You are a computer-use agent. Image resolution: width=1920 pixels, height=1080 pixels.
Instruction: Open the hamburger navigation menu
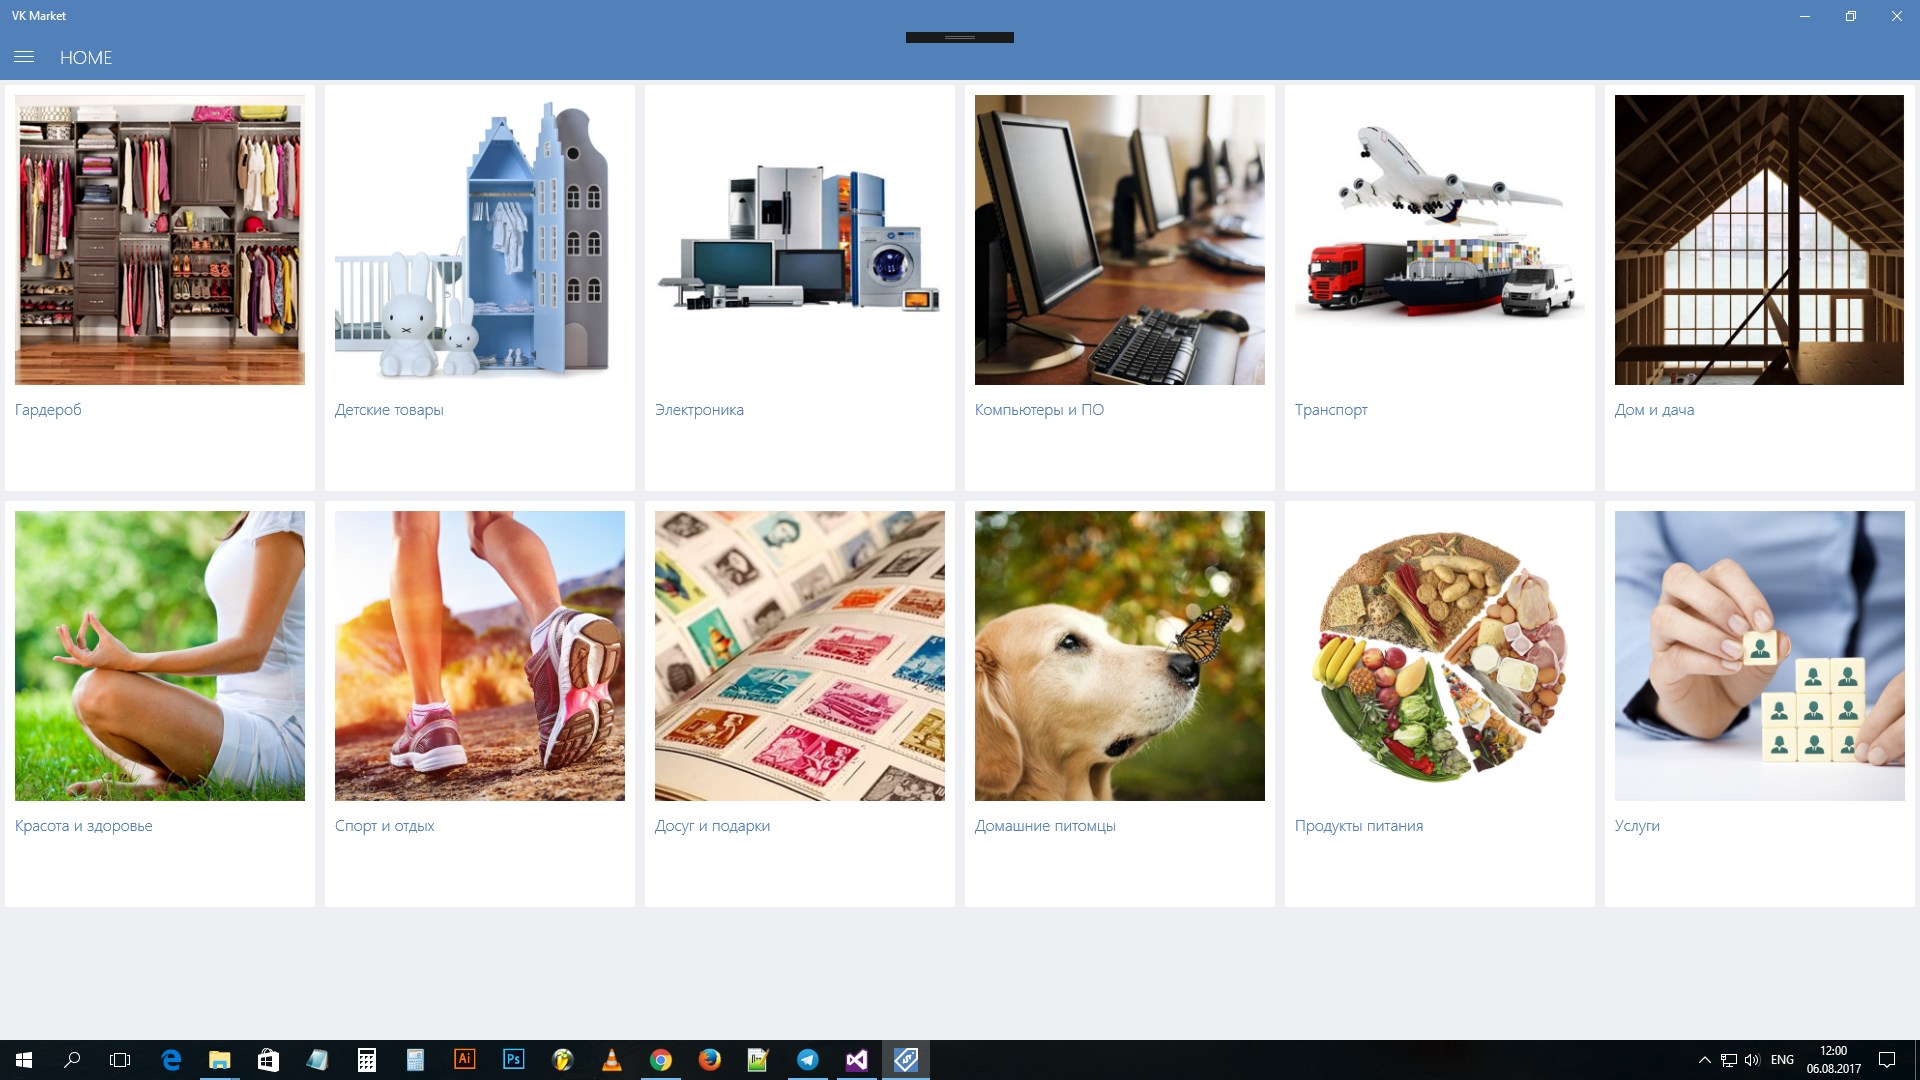[x=24, y=57]
